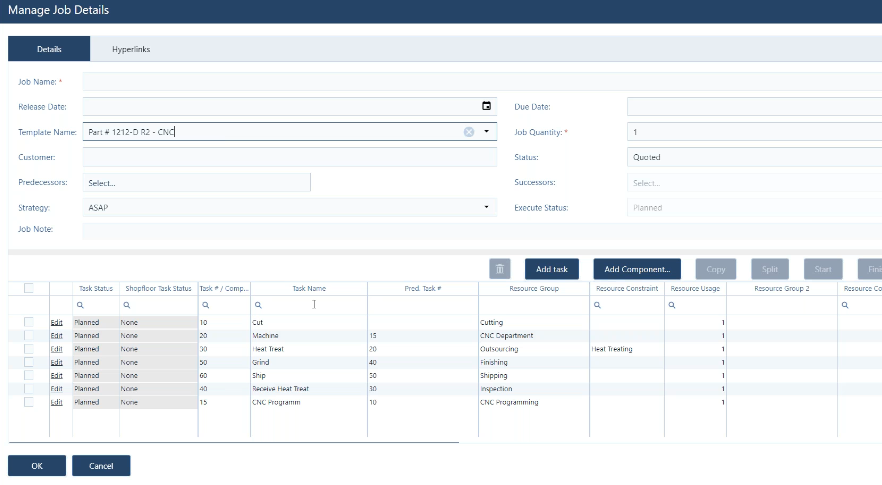Viewport: 882px width, 485px height.
Task: Click the Customer input field
Action: point(290,157)
